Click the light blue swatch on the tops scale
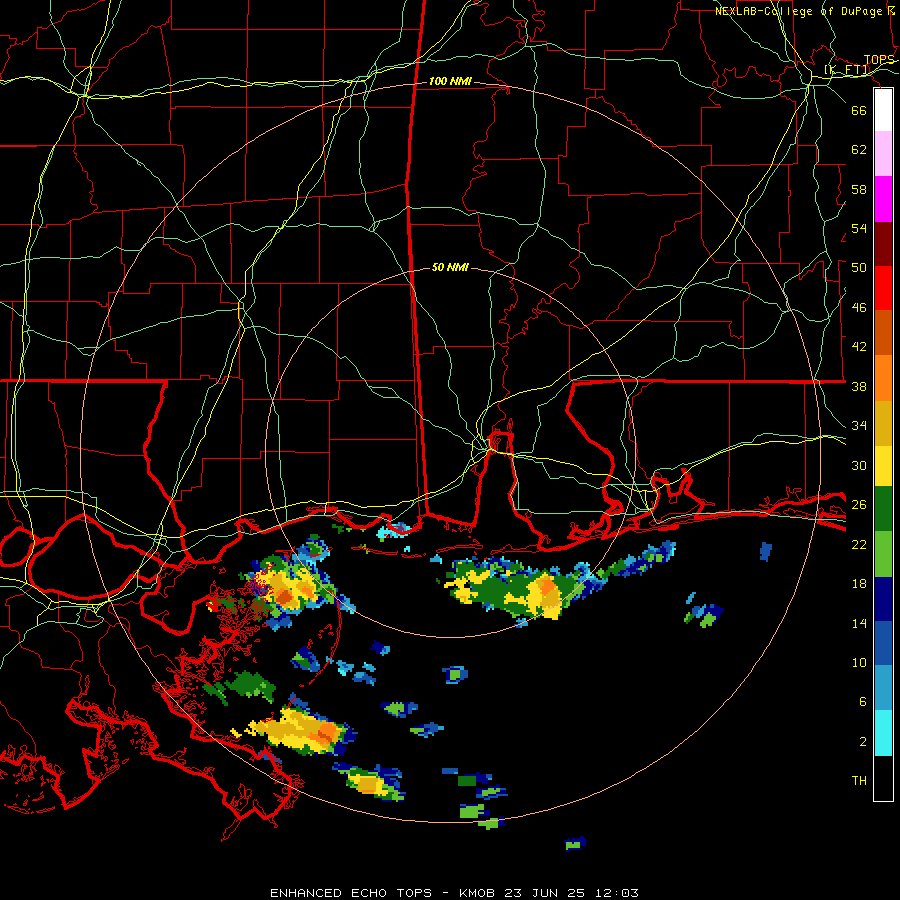The image size is (900, 900). pyautogui.click(x=883, y=688)
